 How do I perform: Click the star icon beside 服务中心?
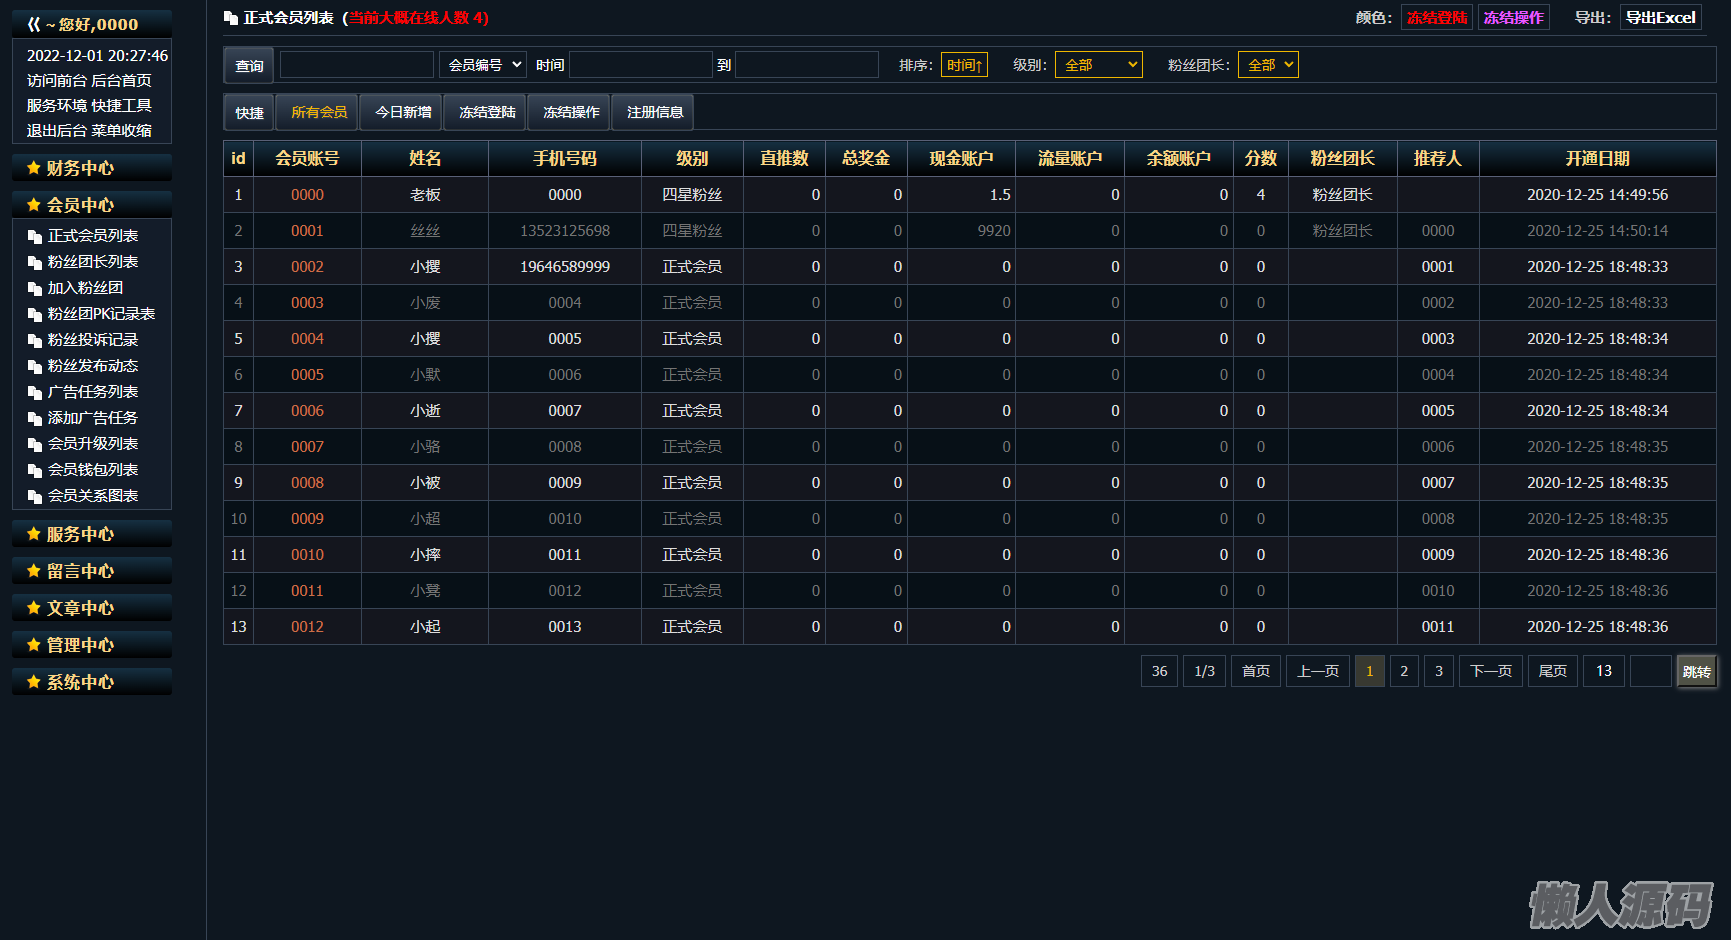33,534
